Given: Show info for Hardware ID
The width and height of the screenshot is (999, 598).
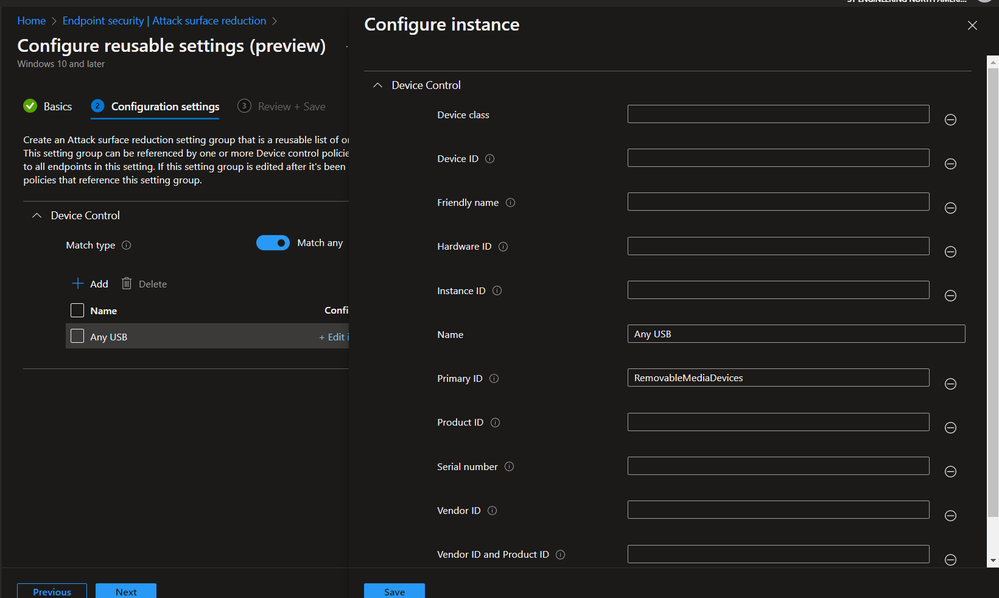Looking at the screenshot, I should point(503,246).
